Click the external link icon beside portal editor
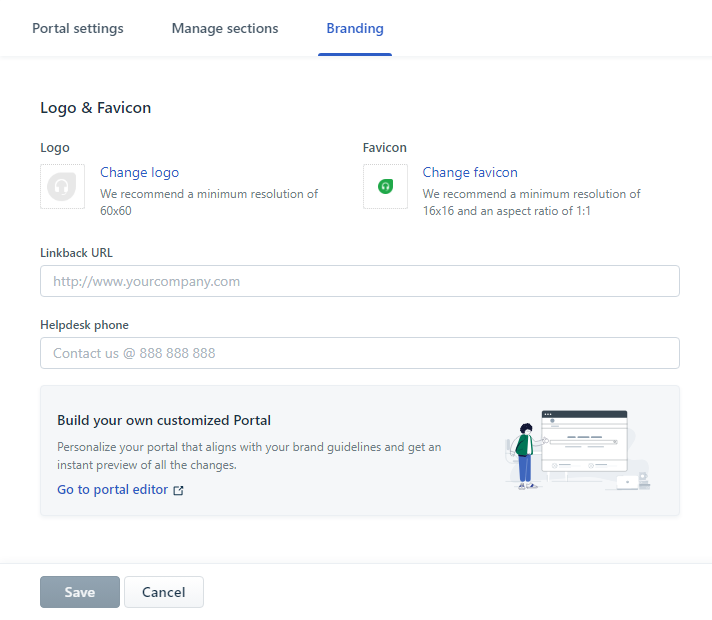712x620 pixels. pyautogui.click(x=179, y=491)
